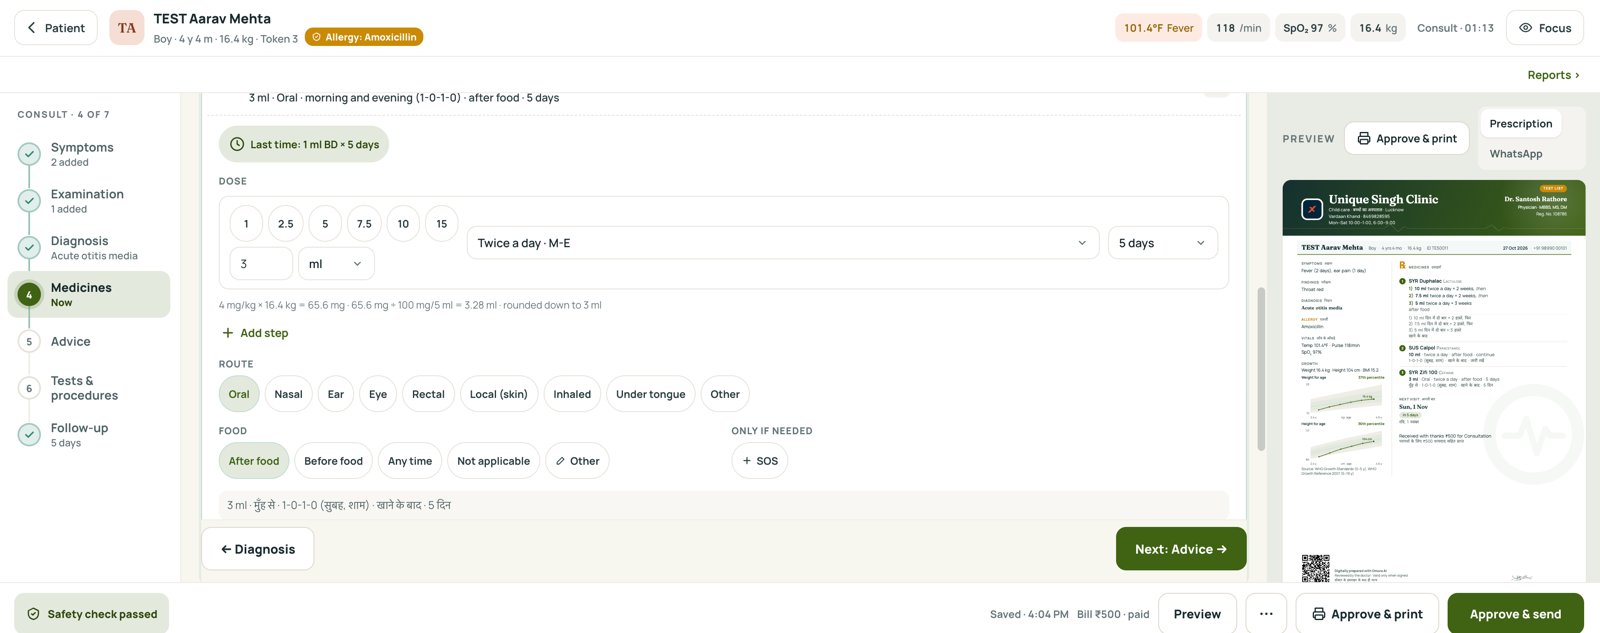Click the allergy warning icon for Amoxicillin

pyautogui.click(x=317, y=37)
